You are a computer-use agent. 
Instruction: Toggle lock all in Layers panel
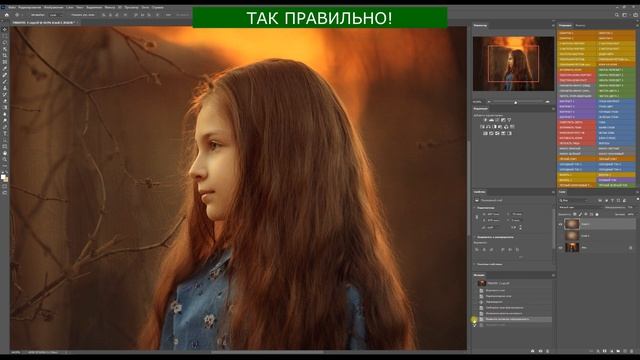[597, 214]
